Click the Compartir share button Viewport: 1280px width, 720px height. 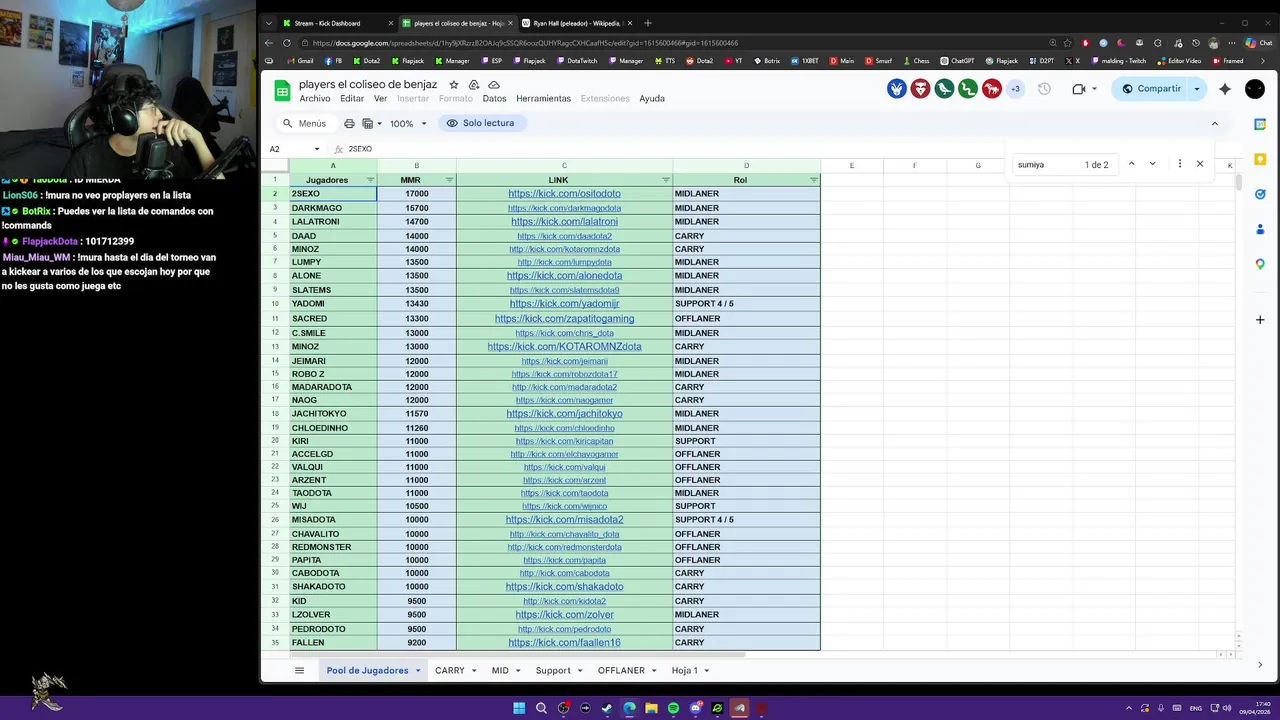[1151, 89]
